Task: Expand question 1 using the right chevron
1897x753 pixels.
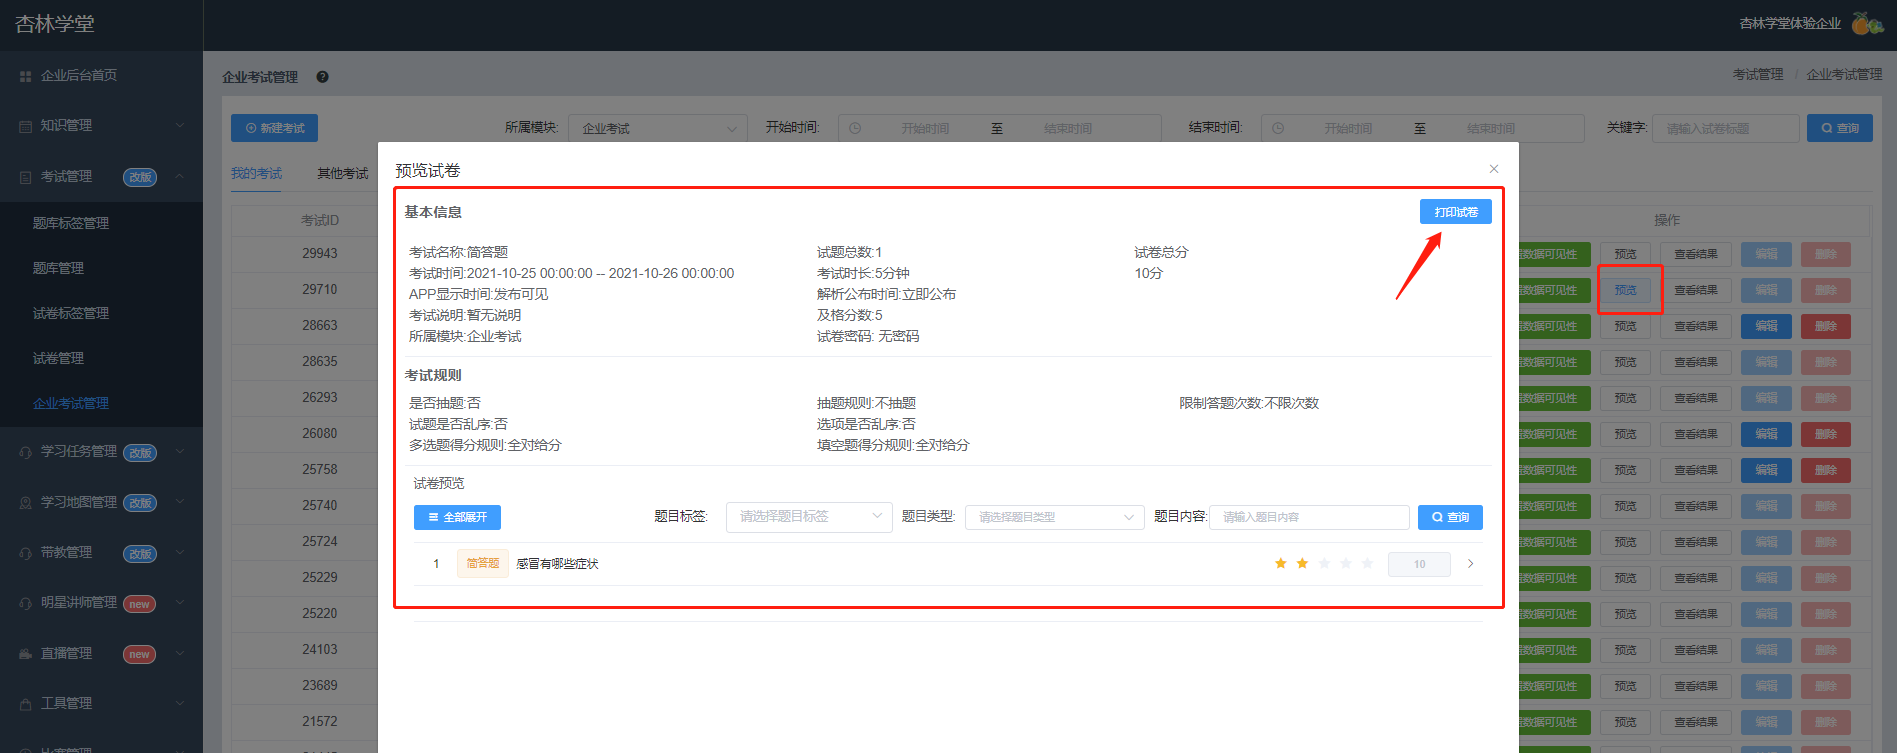Action: 1470,564
